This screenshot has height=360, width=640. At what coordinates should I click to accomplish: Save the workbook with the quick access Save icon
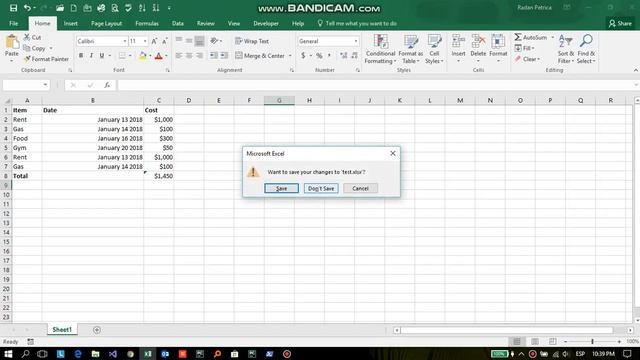tap(13, 8)
